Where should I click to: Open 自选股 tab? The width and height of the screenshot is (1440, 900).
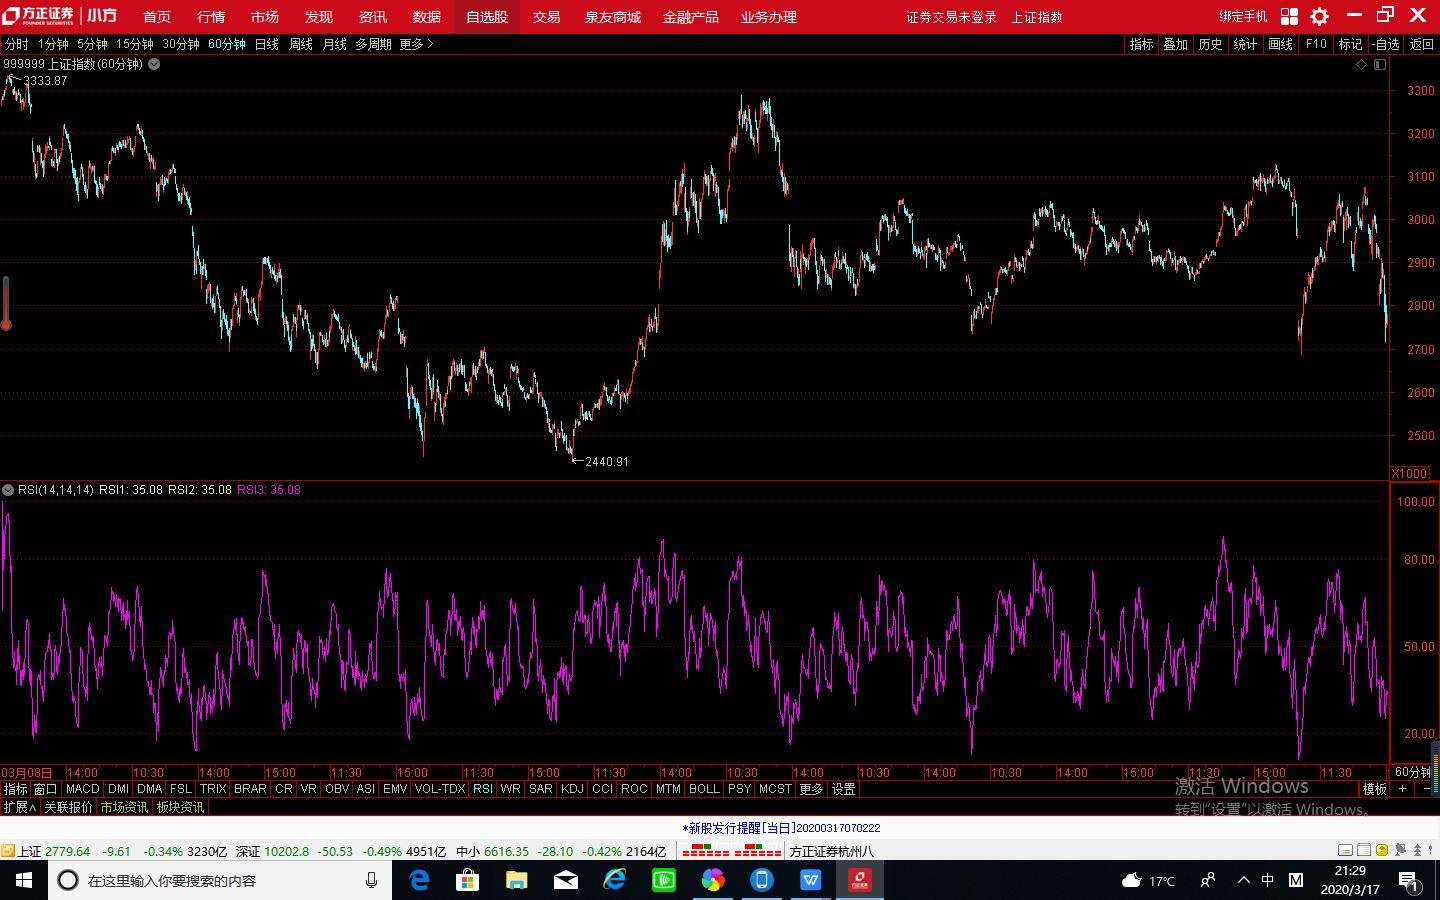[x=487, y=17]
